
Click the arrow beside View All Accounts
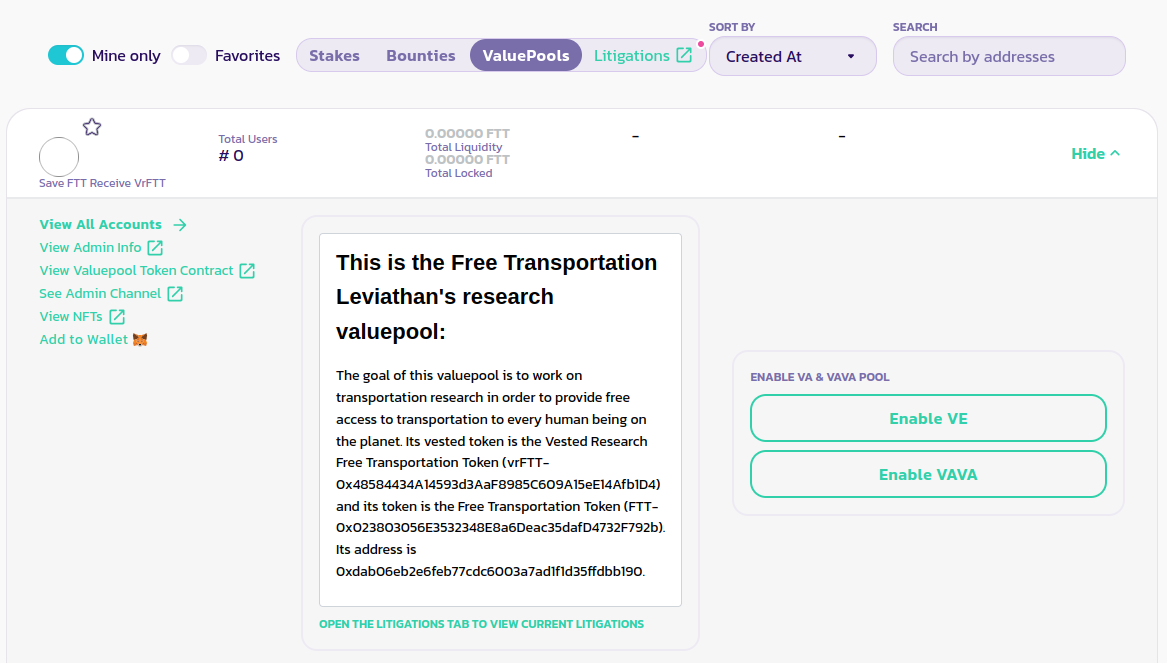[x=180, y=225]
